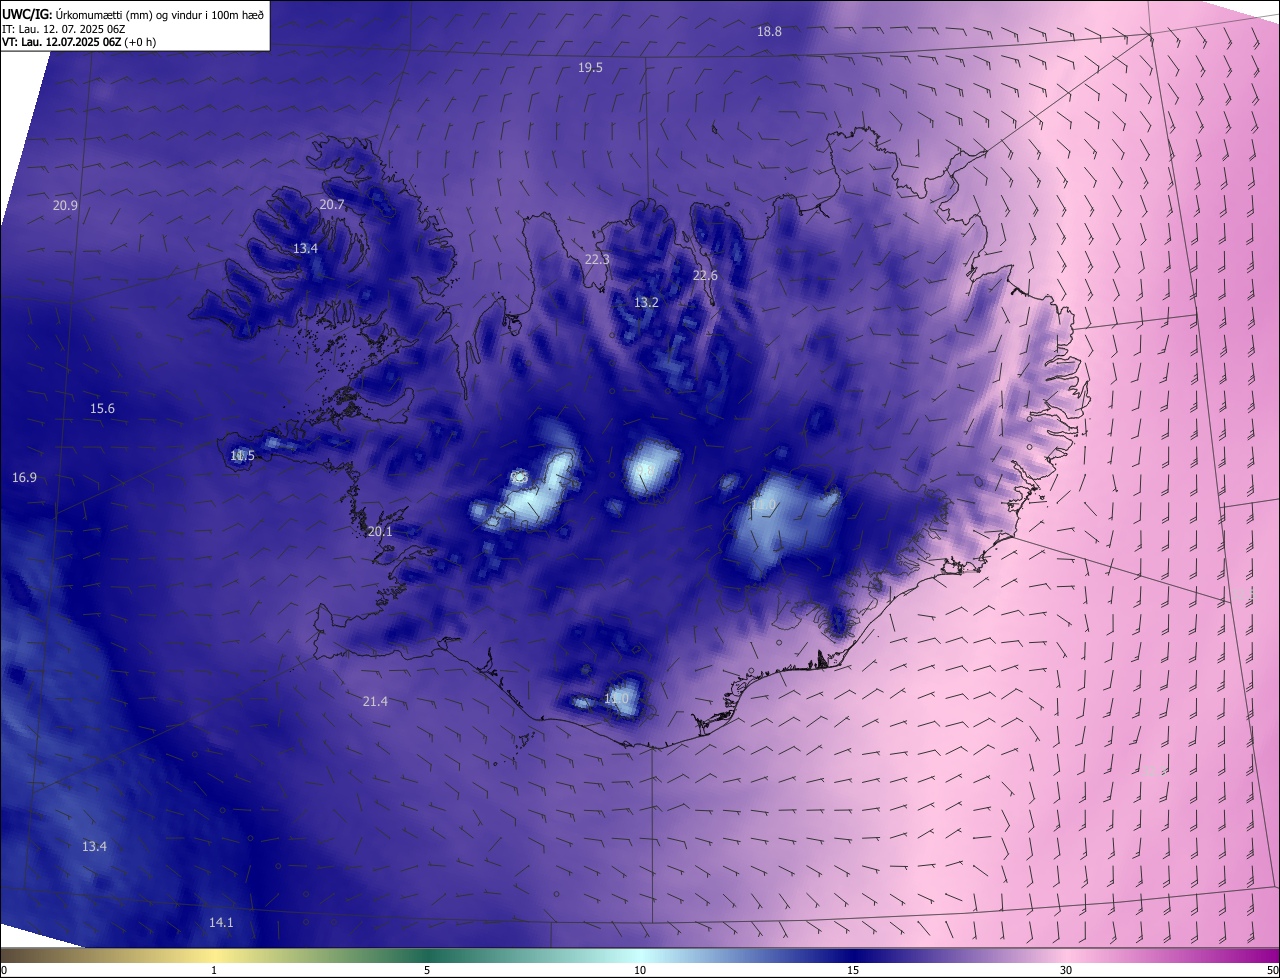Click the 20.7 value label
The height and width of the screenshot is (978, 1280).
332,204
